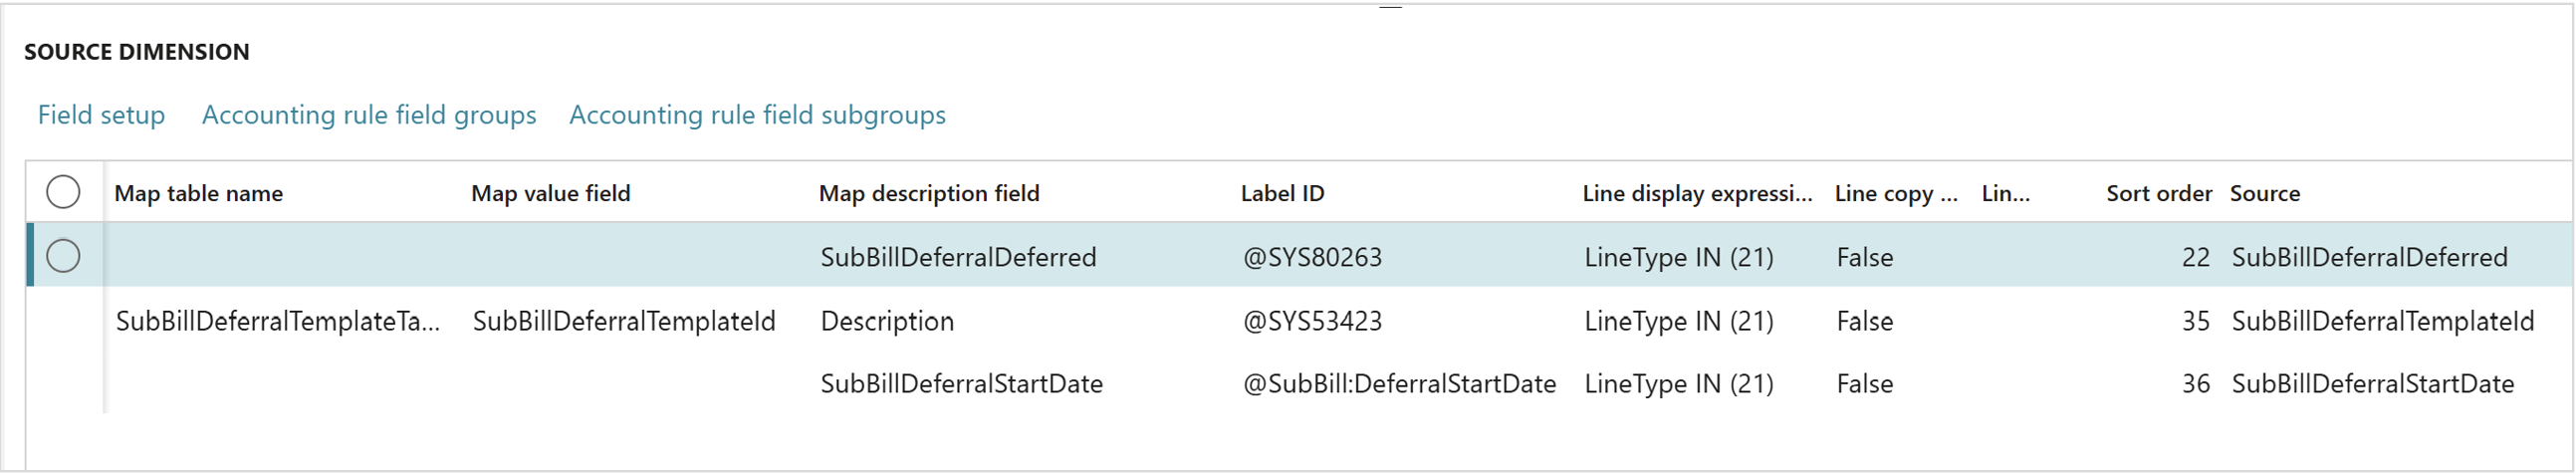
Task: Click the Label ID column header
Action: click(1282, 193)
